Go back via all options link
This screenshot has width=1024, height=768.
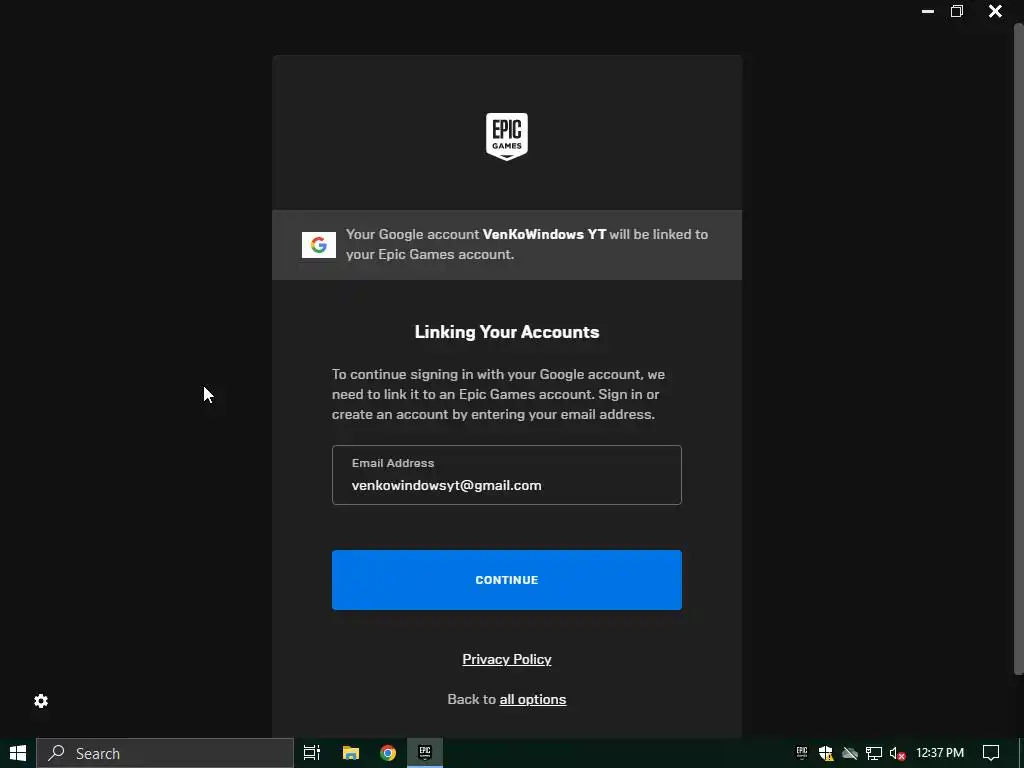point(533,699)
